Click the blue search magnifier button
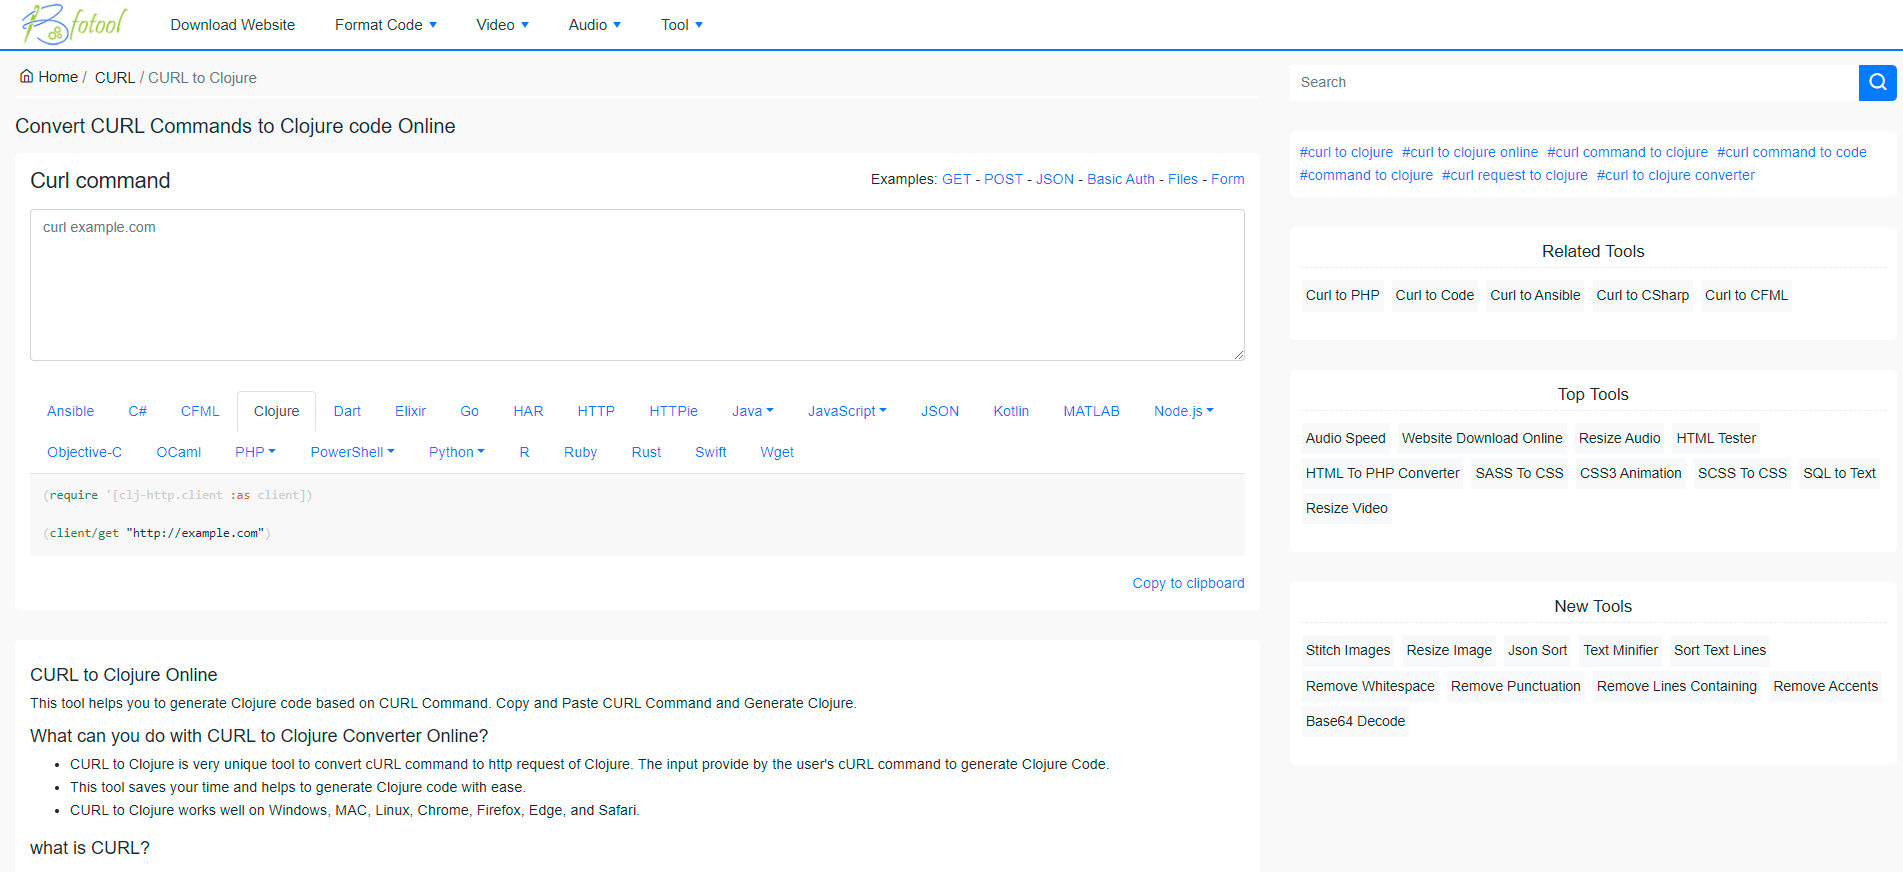 pos(1877,82)
